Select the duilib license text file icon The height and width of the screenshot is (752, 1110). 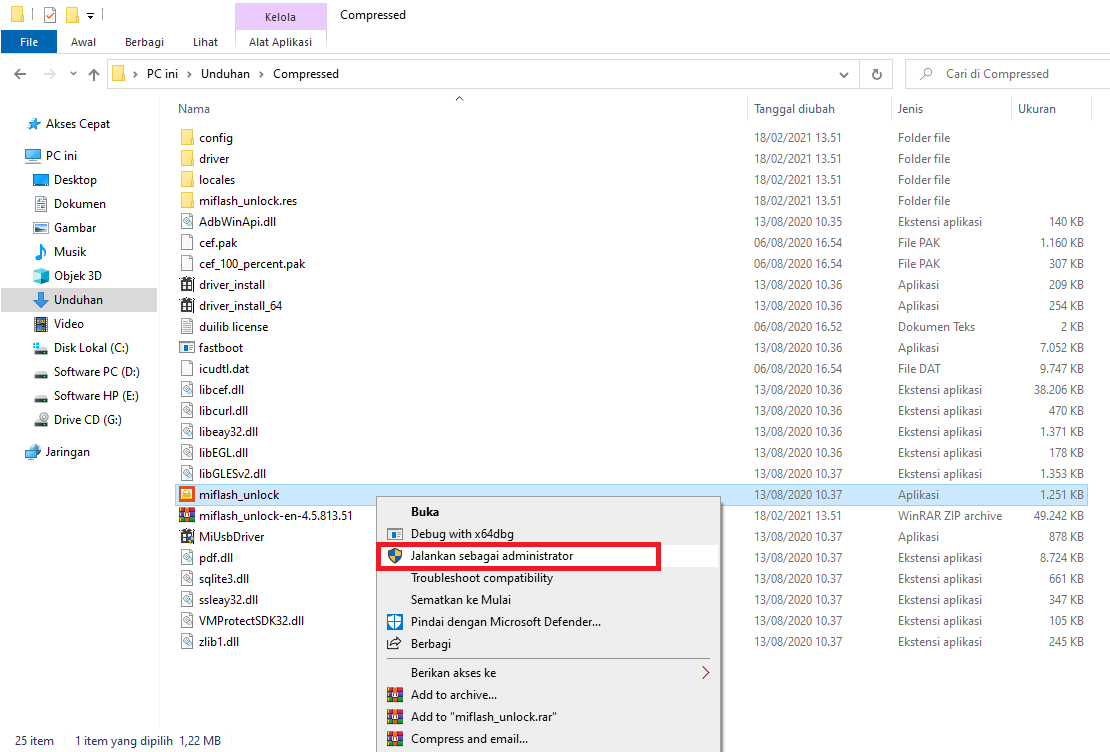[x=187, y=326]
